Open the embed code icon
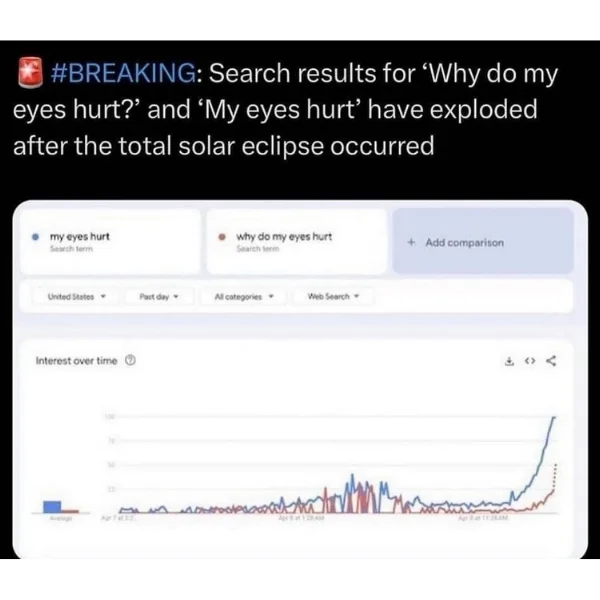 (x=530, y=361)
